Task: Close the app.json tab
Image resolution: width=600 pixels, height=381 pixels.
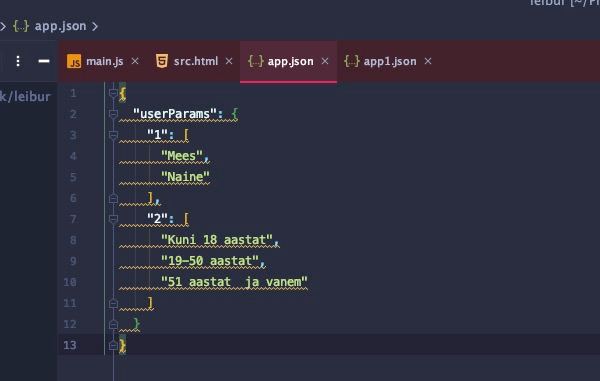Action: pyautogui.click(x=325, y=61)
